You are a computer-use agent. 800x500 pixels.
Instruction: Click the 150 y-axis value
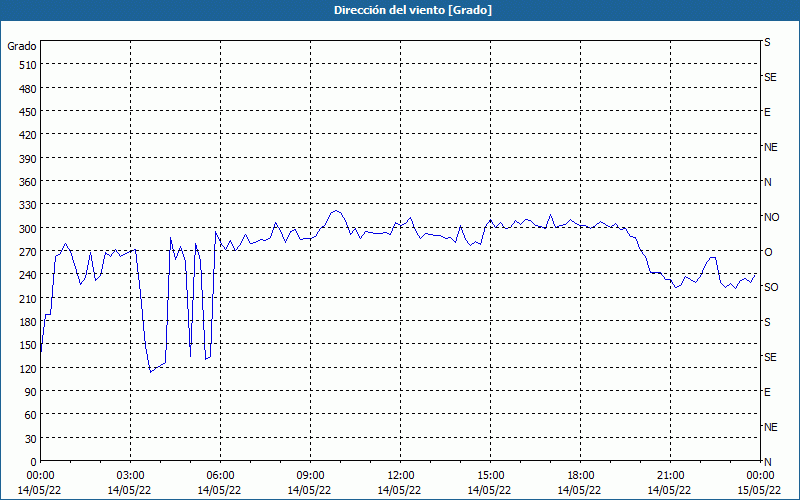tap(29, 345)
